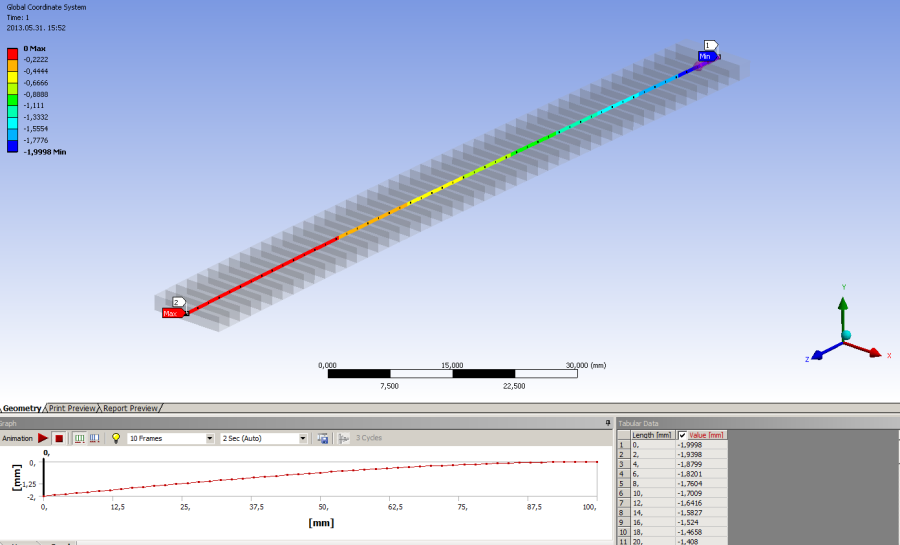Select Result Sets animation mode icon
Image resolution: width=900 pixels, height=545 pixels.
(95, 438)
